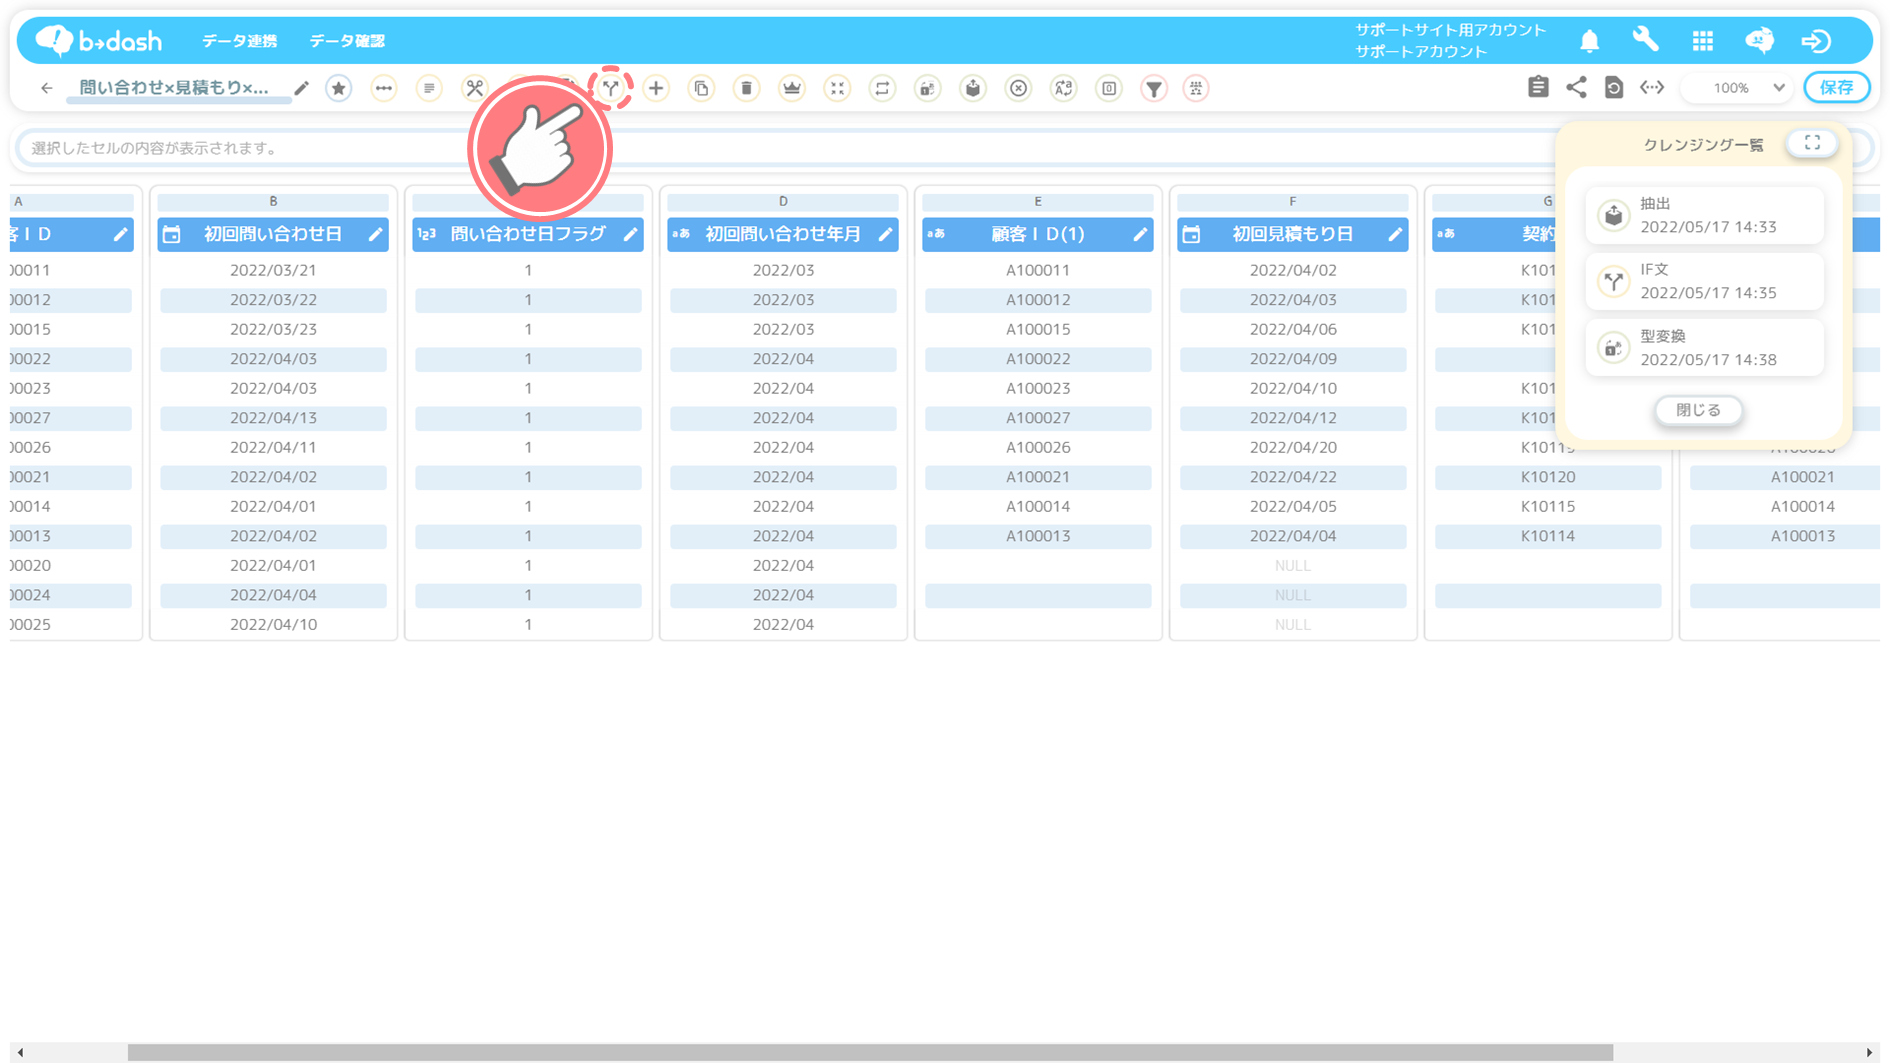Click the four-arrows collapse toolbar icon
The image size is (1890, 1063).
pyautogui.click(x=837, y=88)
